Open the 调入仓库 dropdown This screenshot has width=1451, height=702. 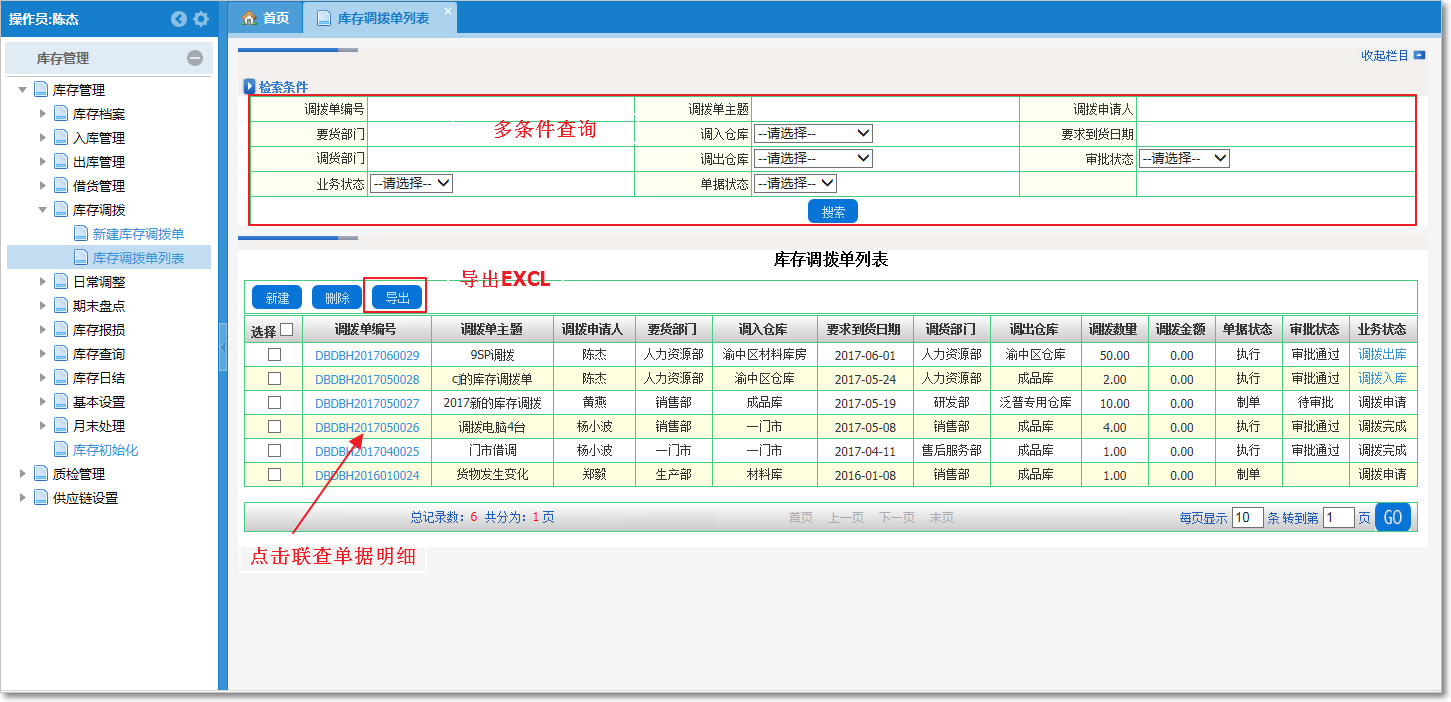pyautogui.click(x=813, y=133)
